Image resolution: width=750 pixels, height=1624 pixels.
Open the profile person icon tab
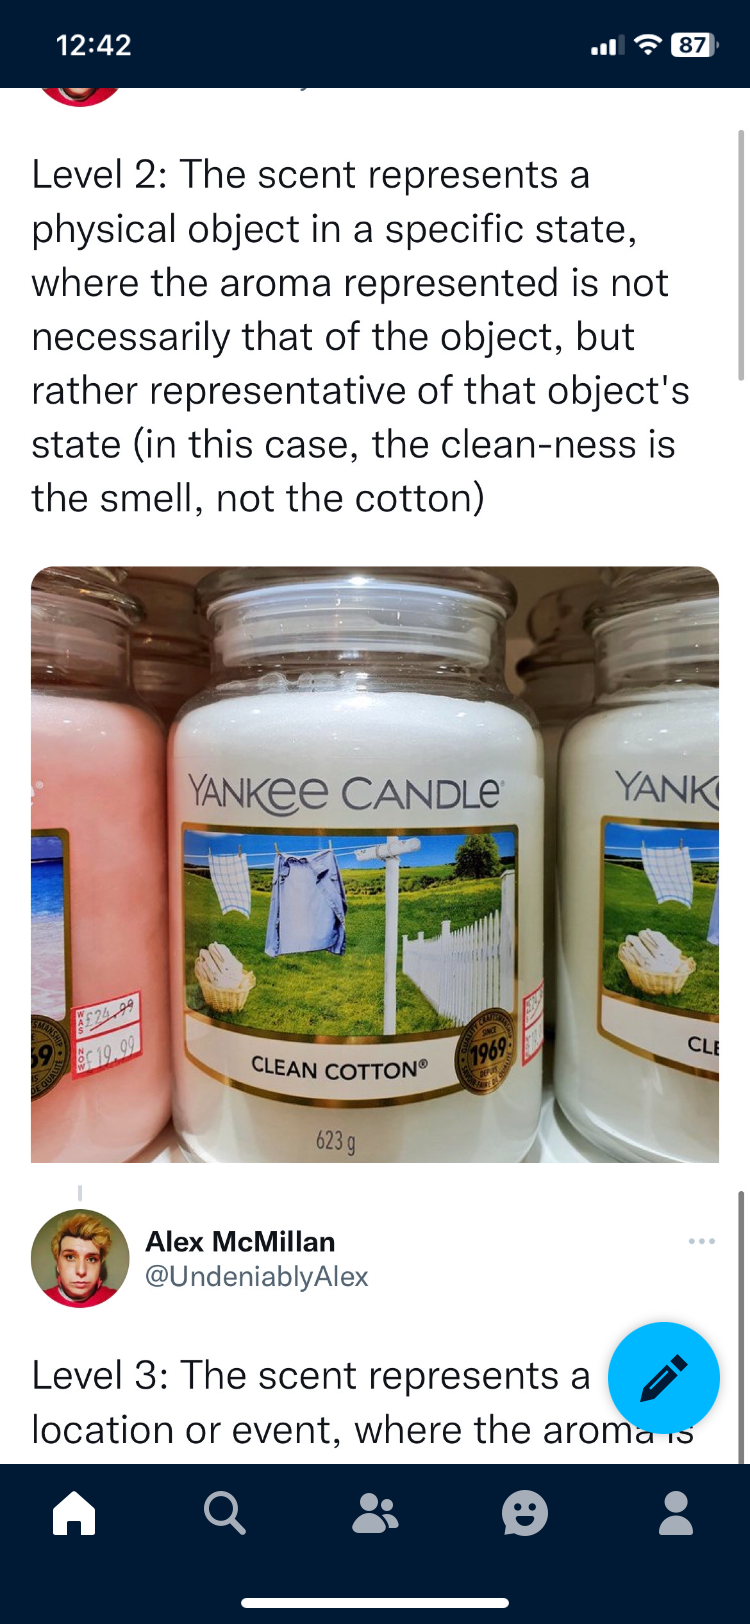click(676, 1513)
